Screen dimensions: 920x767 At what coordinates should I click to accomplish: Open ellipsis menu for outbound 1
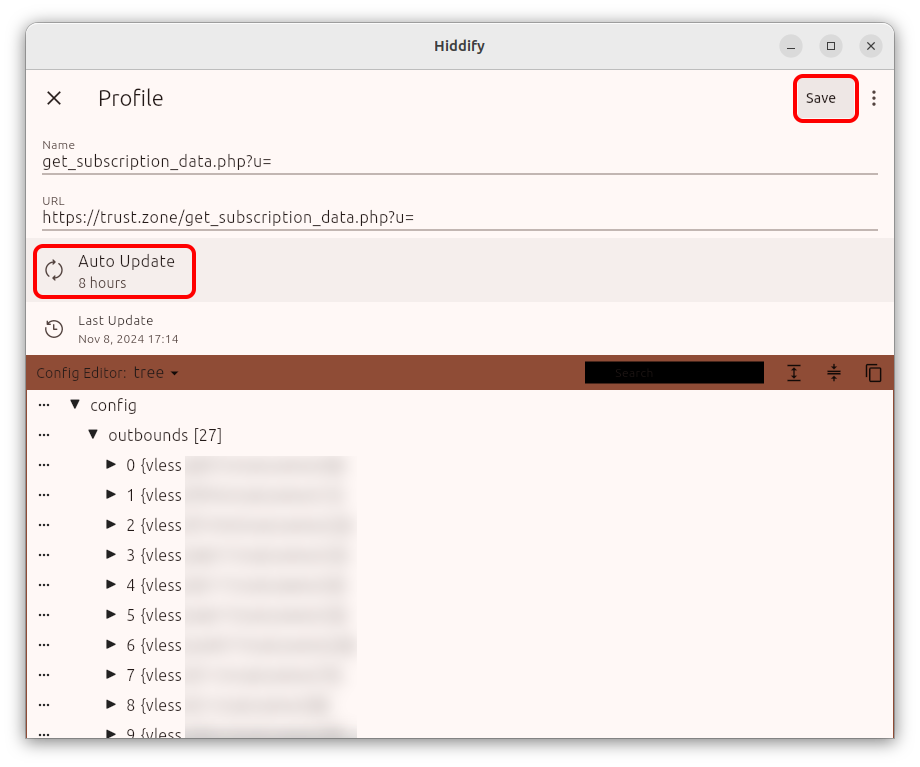(x=44, y=495)
